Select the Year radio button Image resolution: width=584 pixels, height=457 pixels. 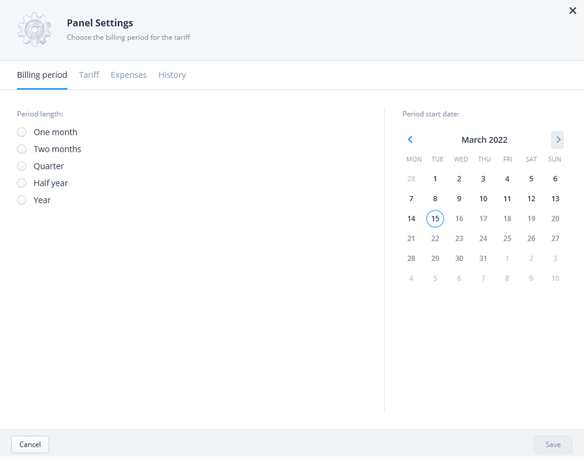22,200
